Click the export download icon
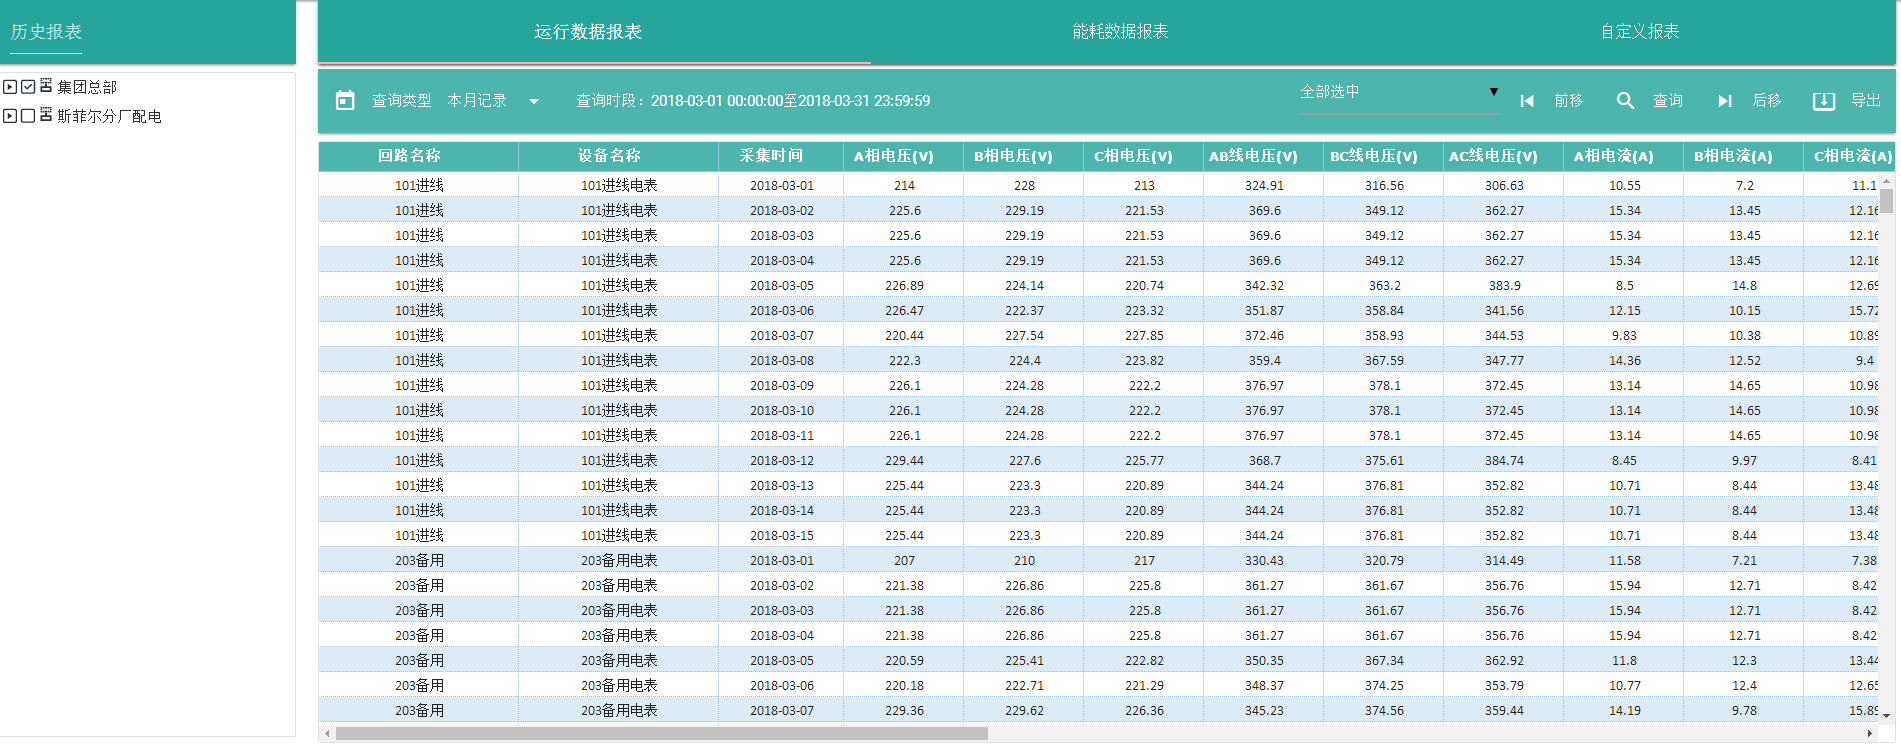Screen dimensions: 1901x747 (1823, 100)
